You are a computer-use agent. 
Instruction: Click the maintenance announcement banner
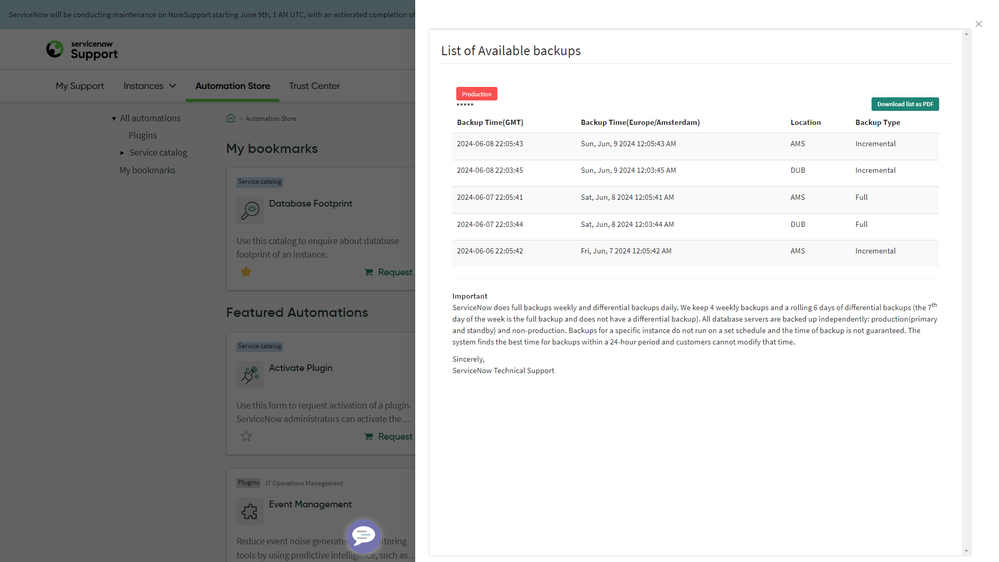(x=208, y=14)
